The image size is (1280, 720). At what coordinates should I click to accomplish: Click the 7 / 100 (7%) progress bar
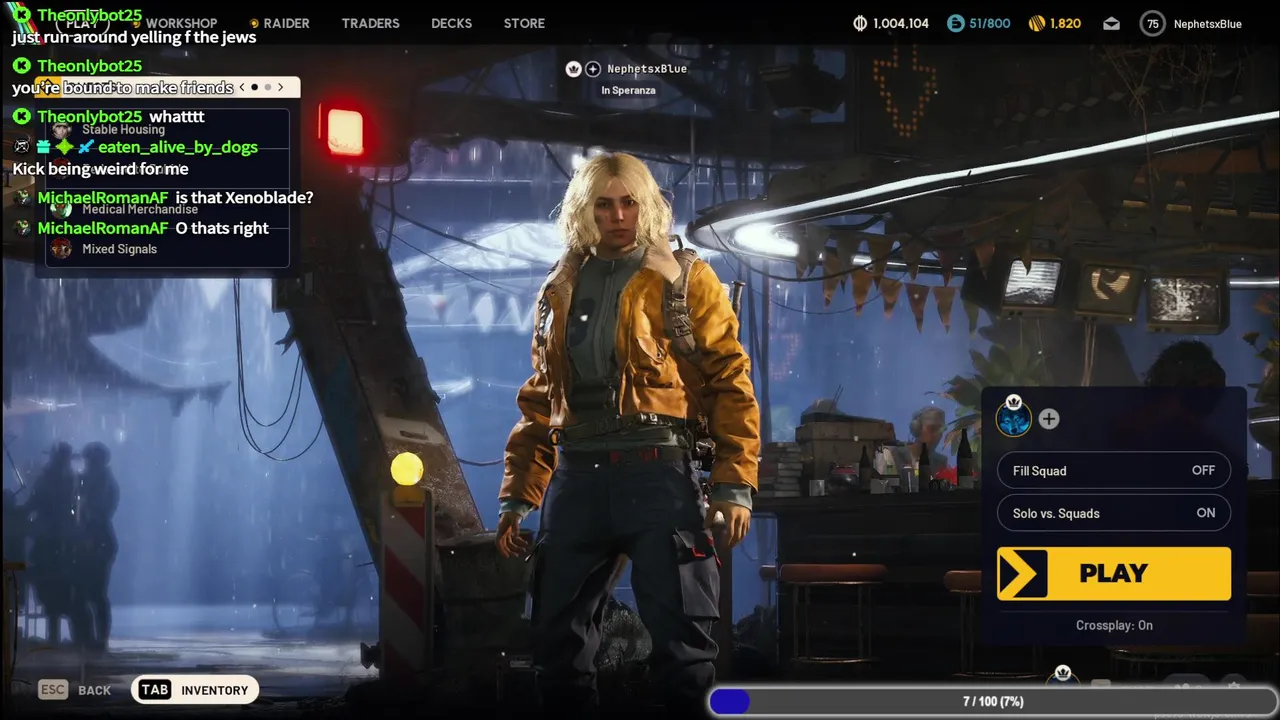tap(994, 702)
